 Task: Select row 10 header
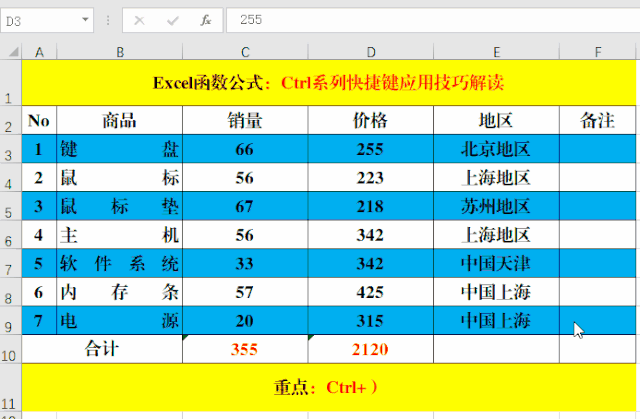click(11, 349)
